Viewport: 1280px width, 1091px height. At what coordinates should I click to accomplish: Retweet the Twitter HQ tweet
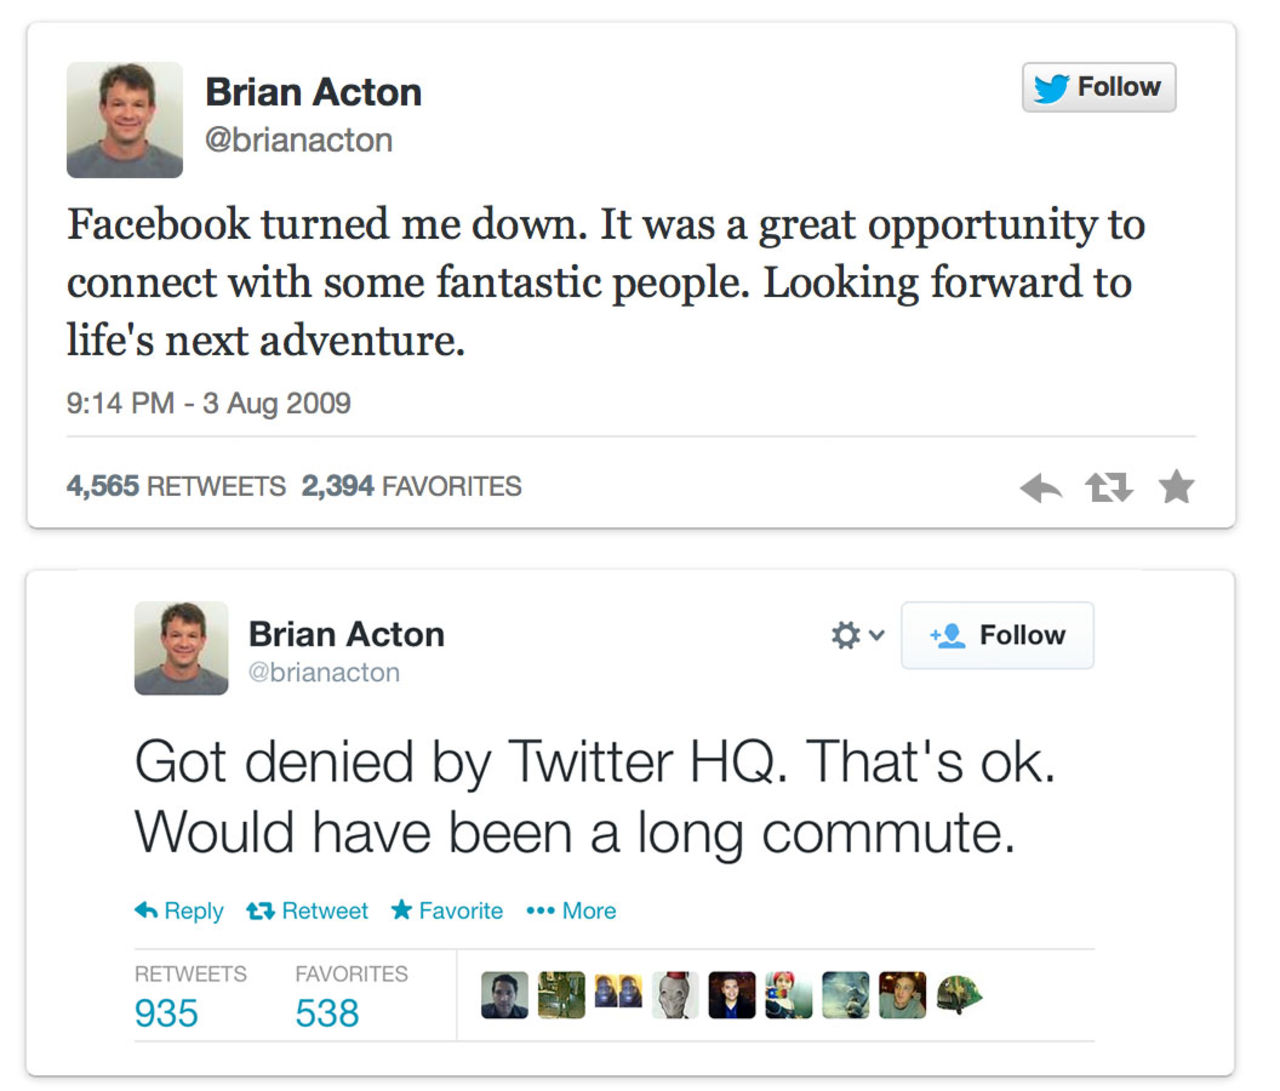click(308, 911)
